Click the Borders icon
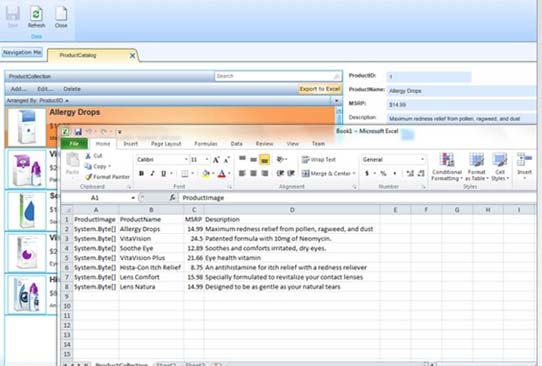This screenshot has height=366, width=542. click(185, 173)
